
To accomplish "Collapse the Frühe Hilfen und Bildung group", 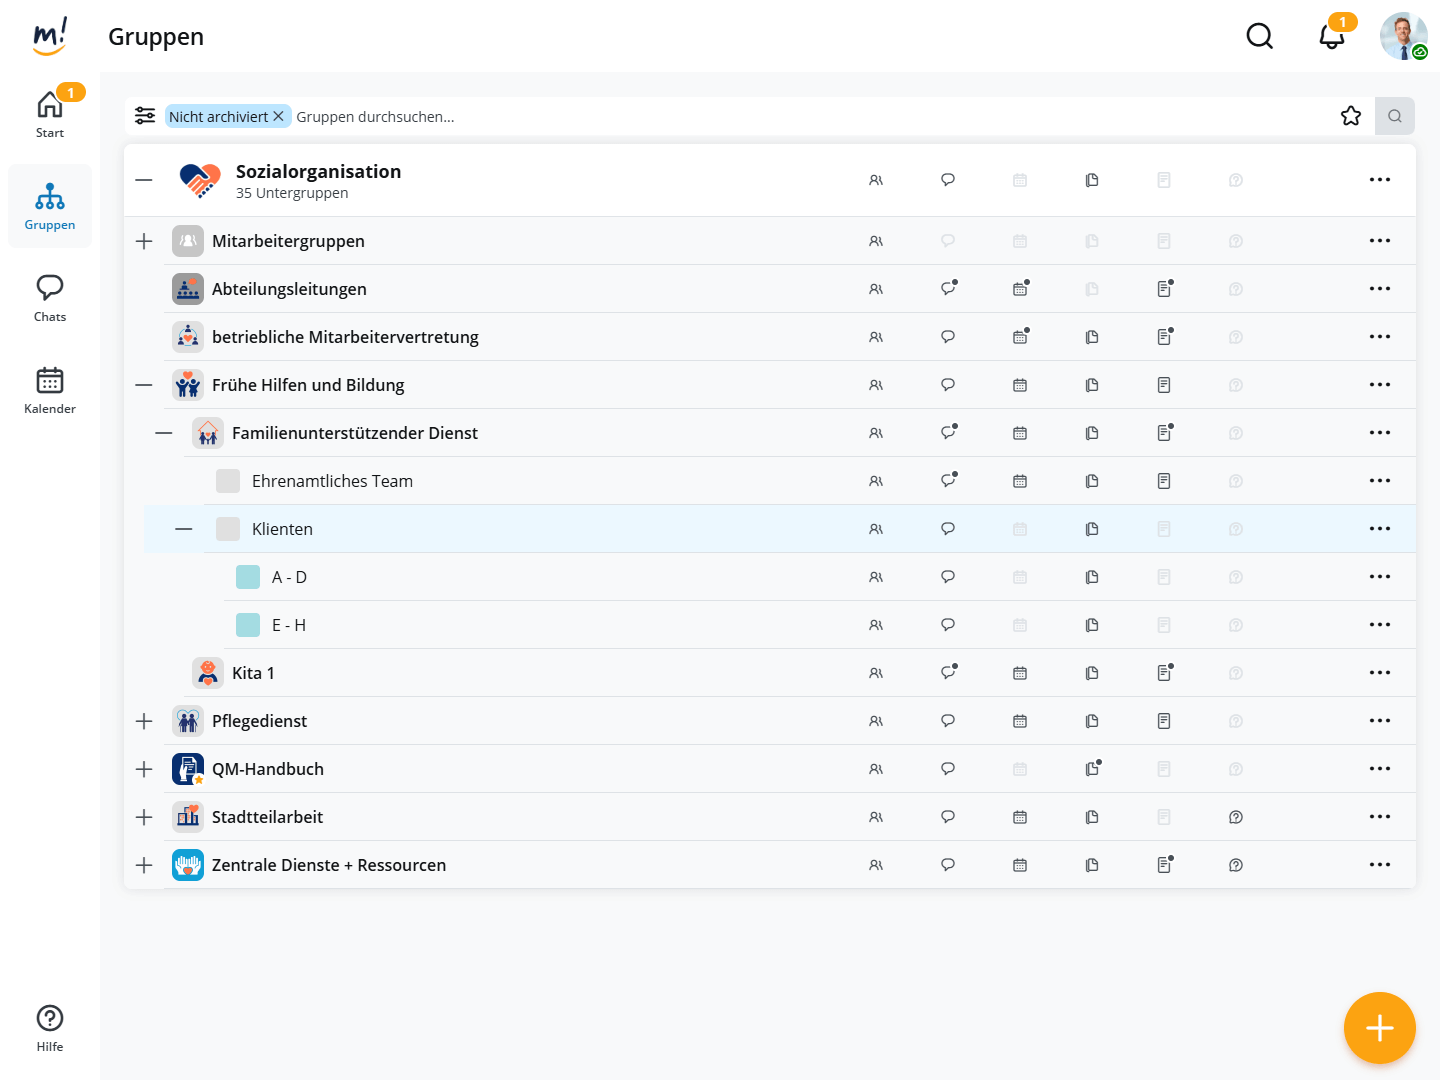I will click(x=144, y=385).
